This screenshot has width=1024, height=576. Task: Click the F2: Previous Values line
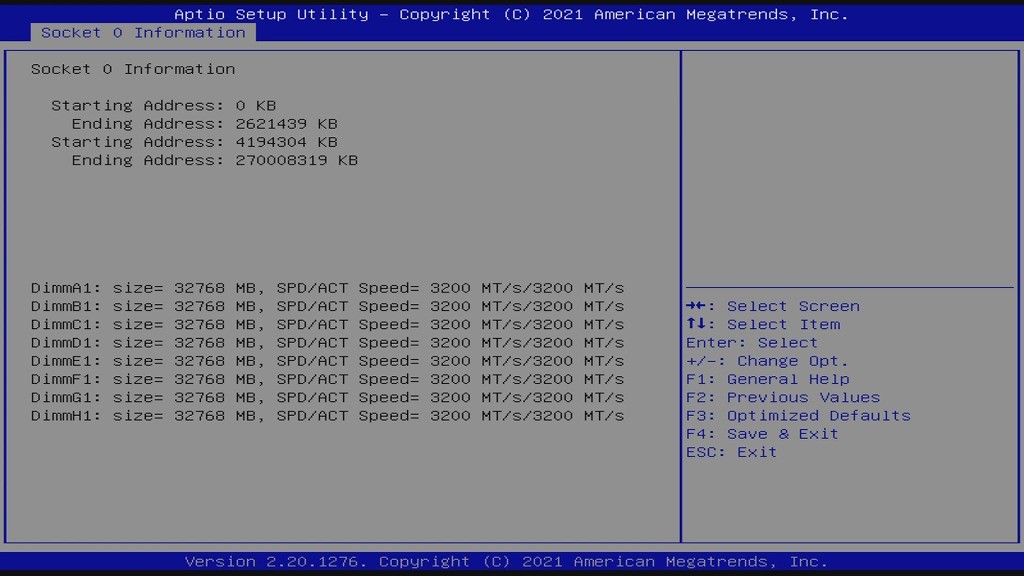point(783,398)
